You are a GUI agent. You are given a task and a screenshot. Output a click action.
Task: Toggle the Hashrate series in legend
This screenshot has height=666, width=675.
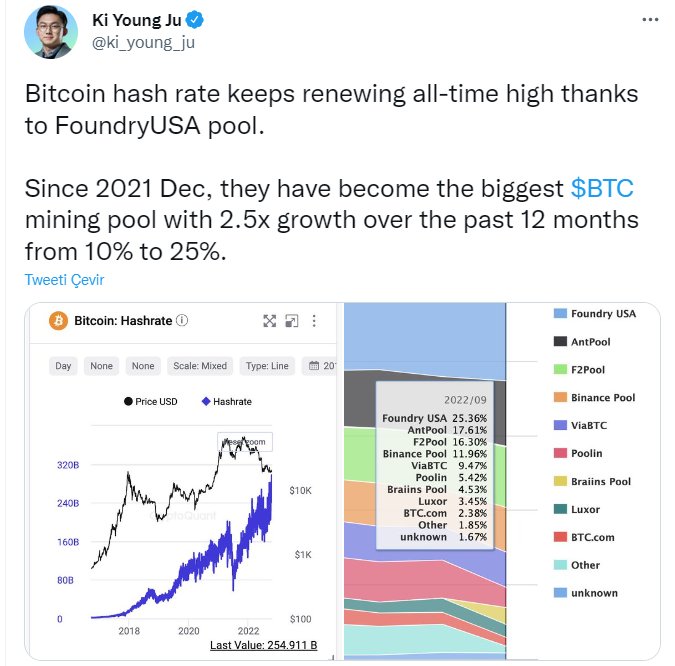[x=226, y=401]
